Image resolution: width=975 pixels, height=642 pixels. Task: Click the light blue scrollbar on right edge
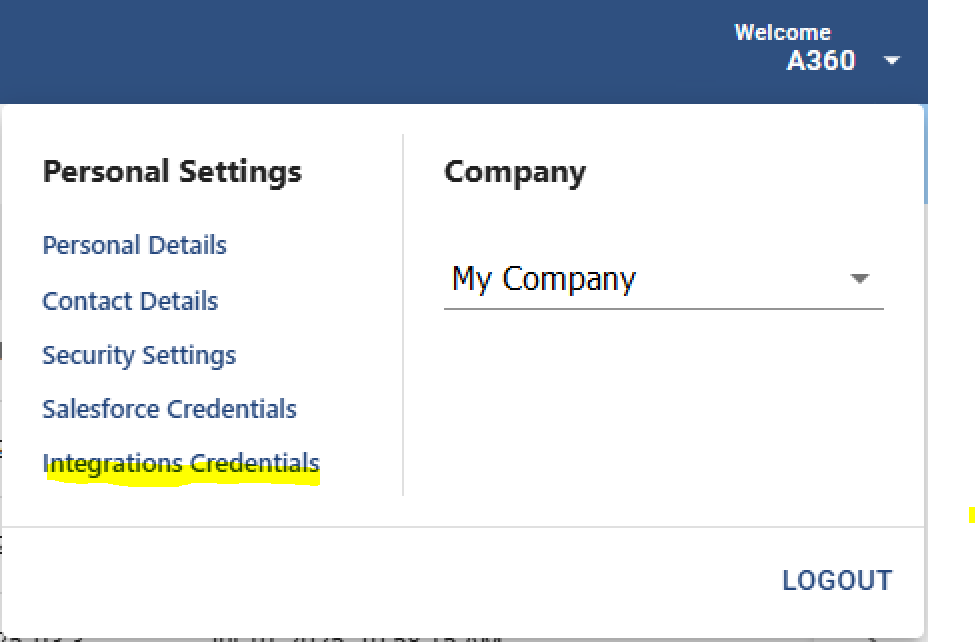point(926,154)
